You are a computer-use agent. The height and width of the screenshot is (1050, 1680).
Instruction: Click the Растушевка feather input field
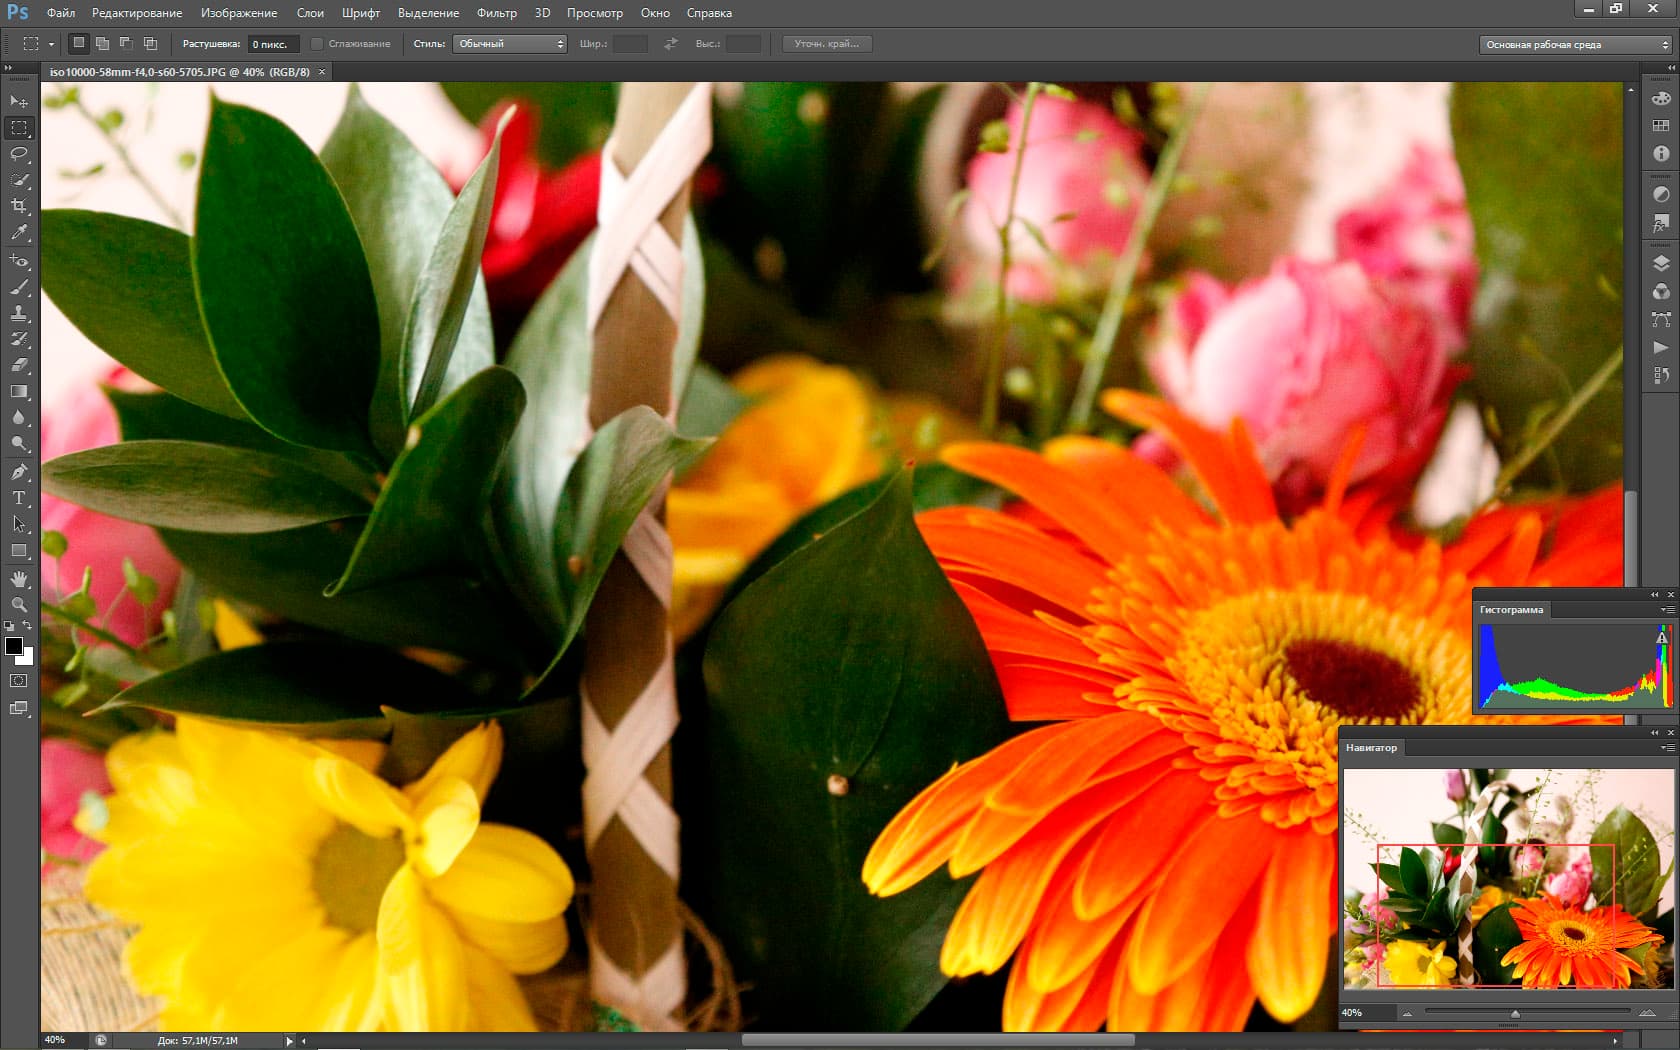click(x=273, y=44)
